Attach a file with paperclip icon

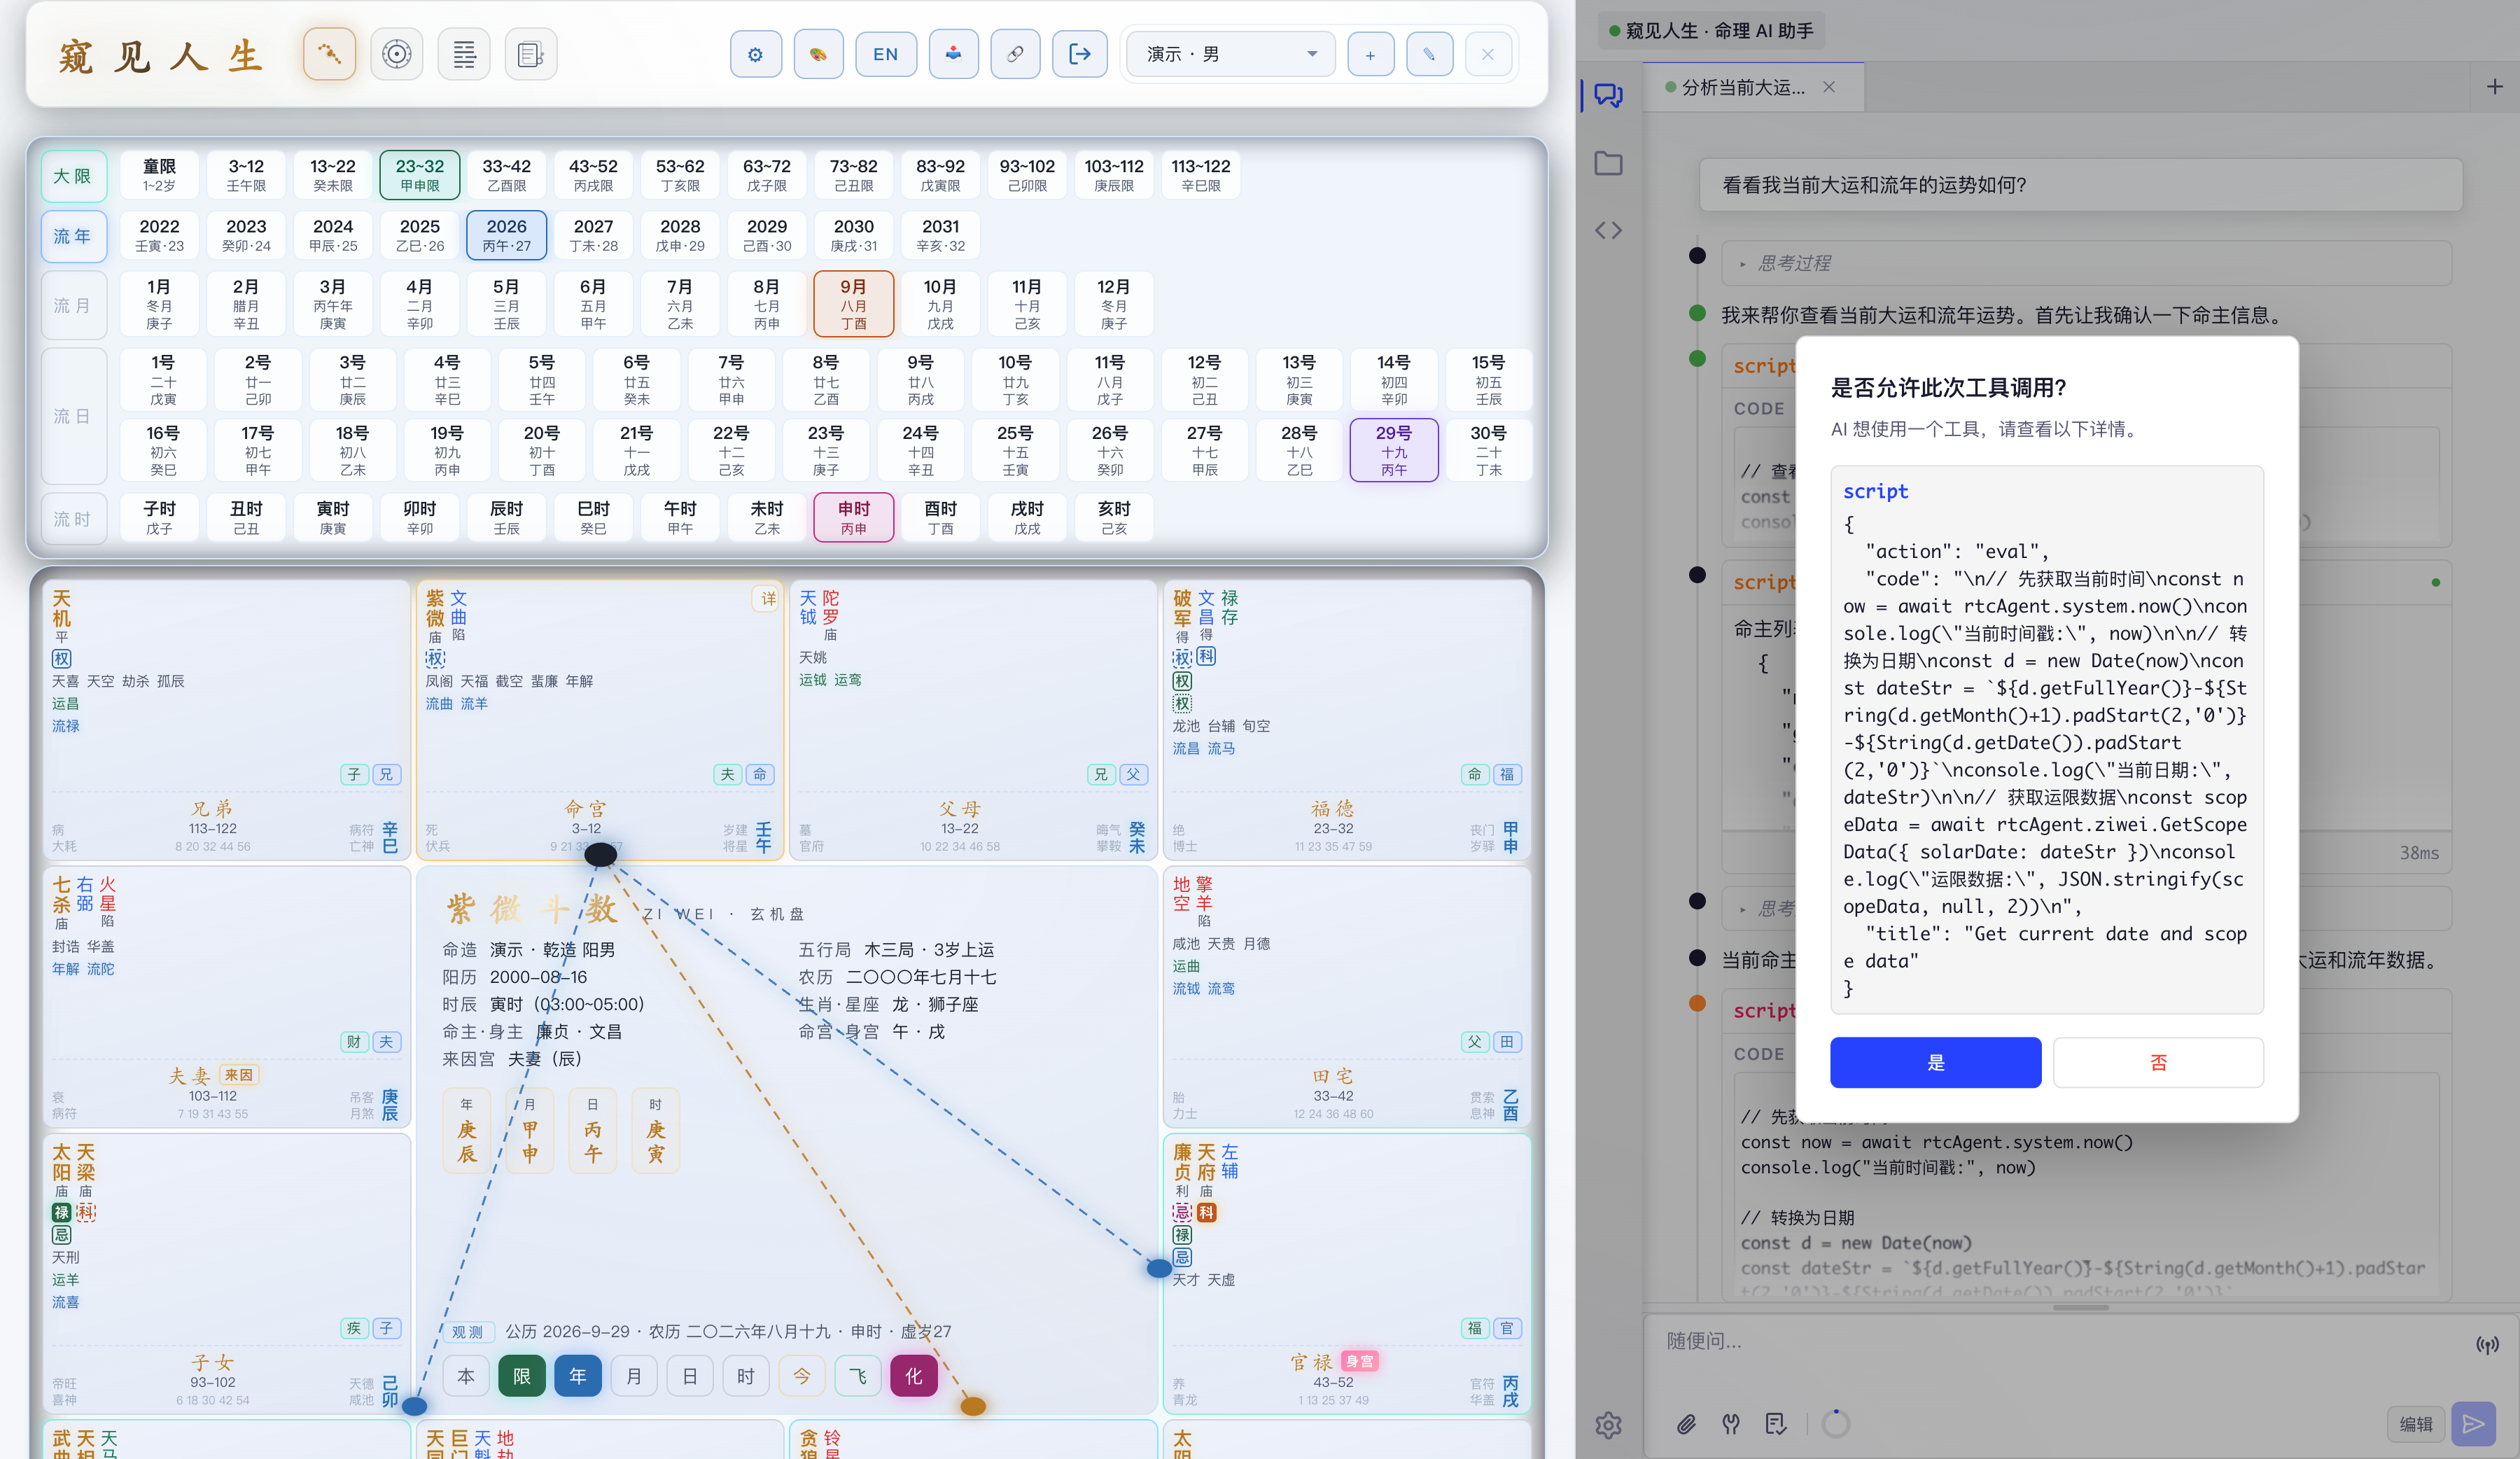point(1686,1424)
